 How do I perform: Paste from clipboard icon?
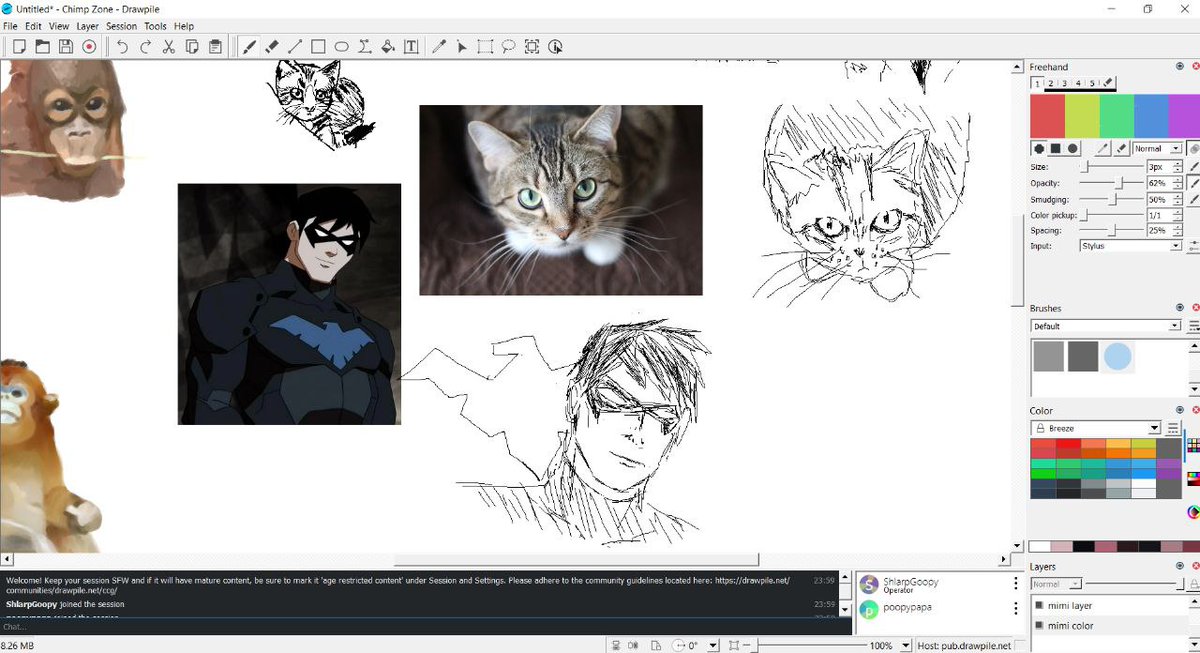coord(215,46)
